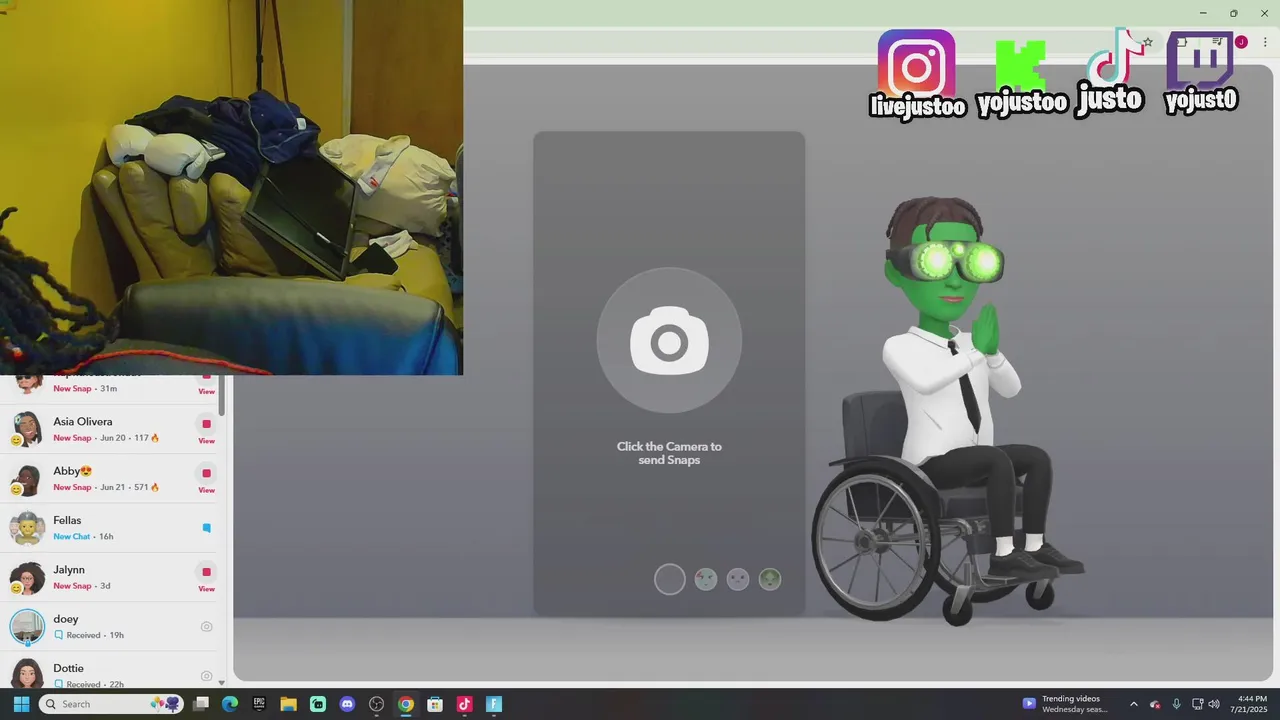The image size is (1280, 720).
Task: Click the Camera icon to send Snaps
Action: coord(669,340)
